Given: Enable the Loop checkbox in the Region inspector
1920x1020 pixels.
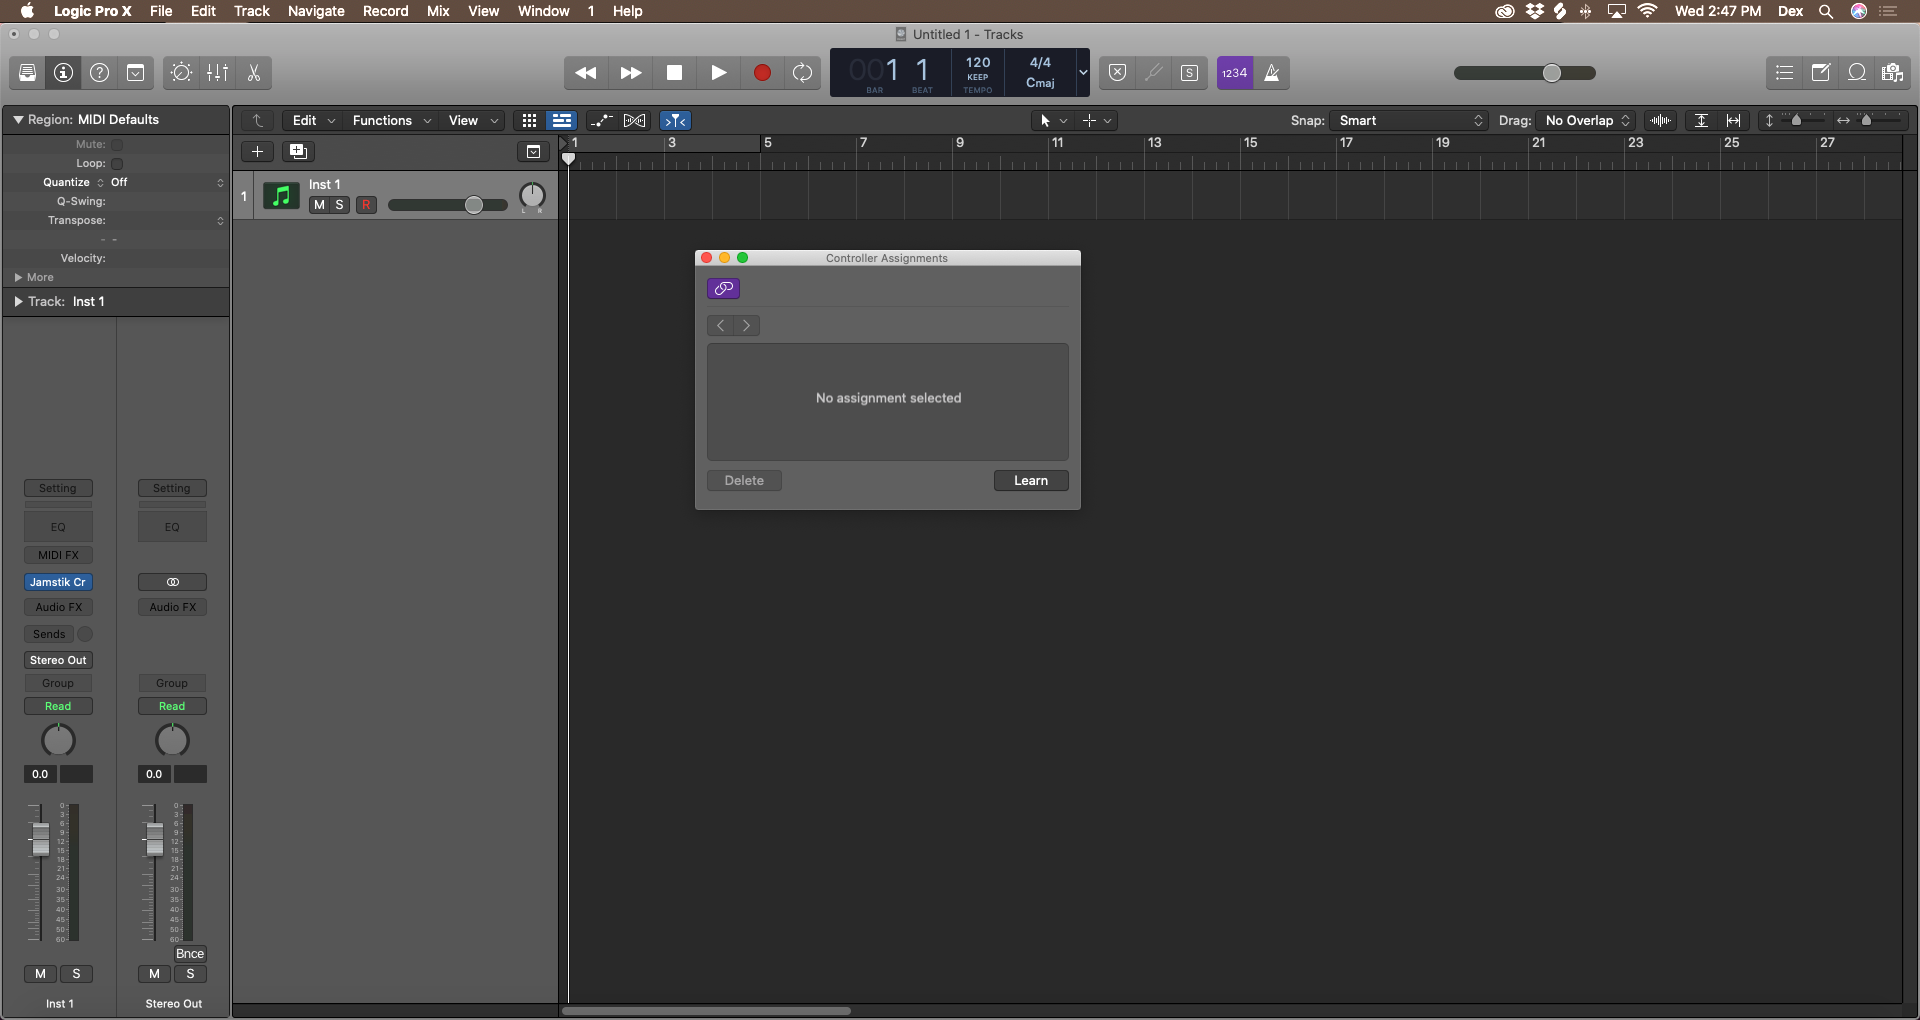Looking at the screenshot, I should click(x=117, y=164).
